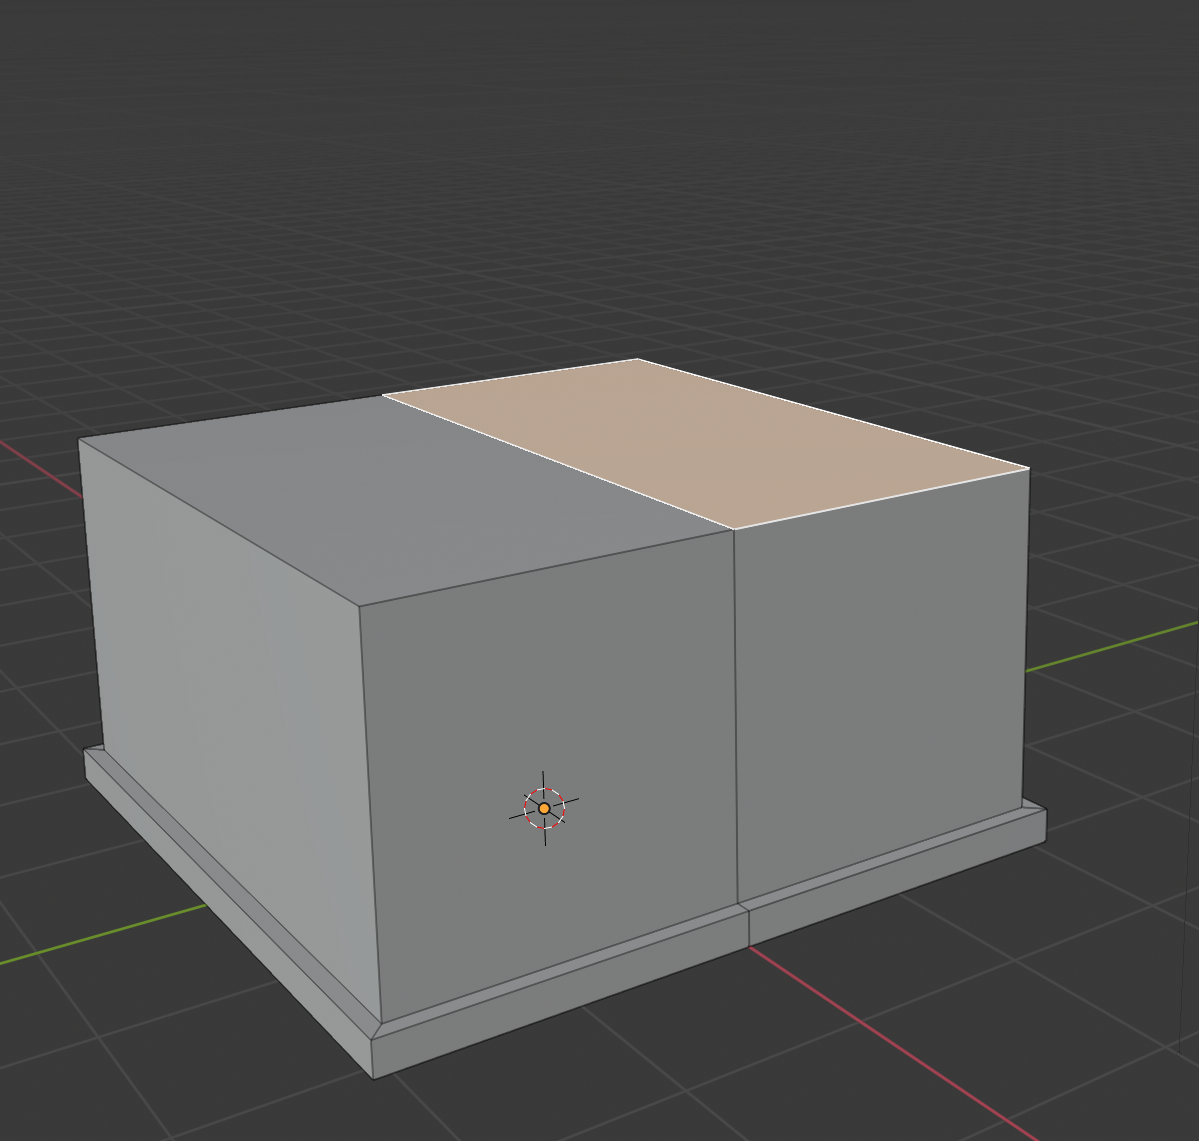Click the 3D cursor with orange origin dot
Image resolution: width=1199 pixels, height=1141 pixels.
(x=544, y=808)
